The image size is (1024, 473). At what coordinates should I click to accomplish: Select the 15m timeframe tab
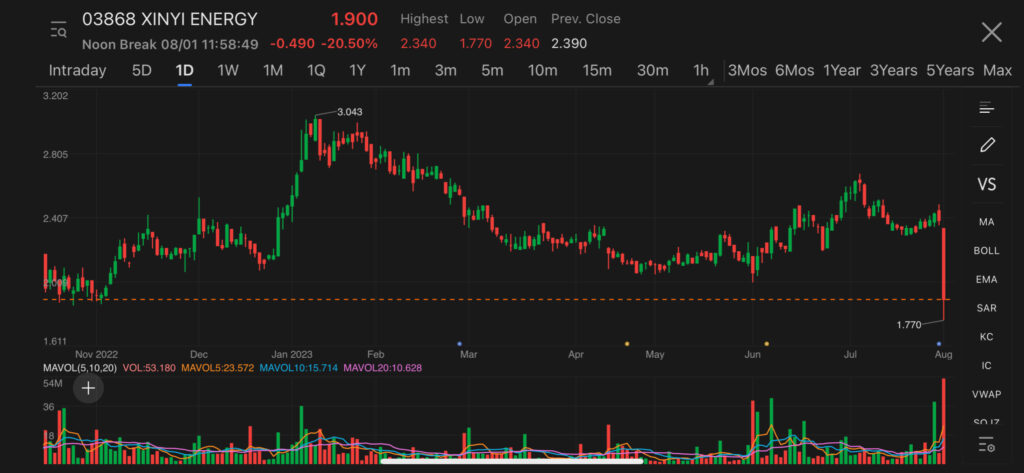pyautogui.click(x=597, y=71)
